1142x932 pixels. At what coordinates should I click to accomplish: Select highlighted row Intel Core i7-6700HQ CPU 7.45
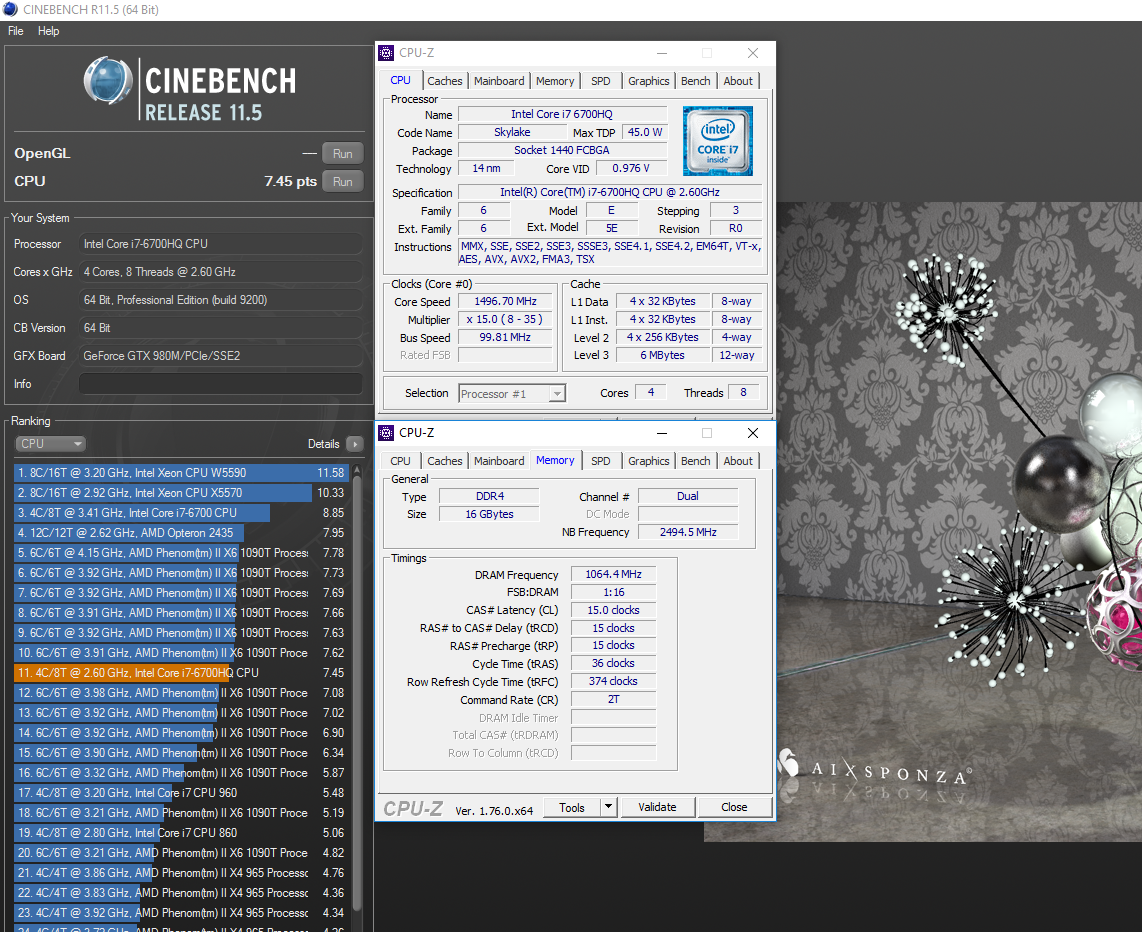pyautogui.click(x=181, y=673)
